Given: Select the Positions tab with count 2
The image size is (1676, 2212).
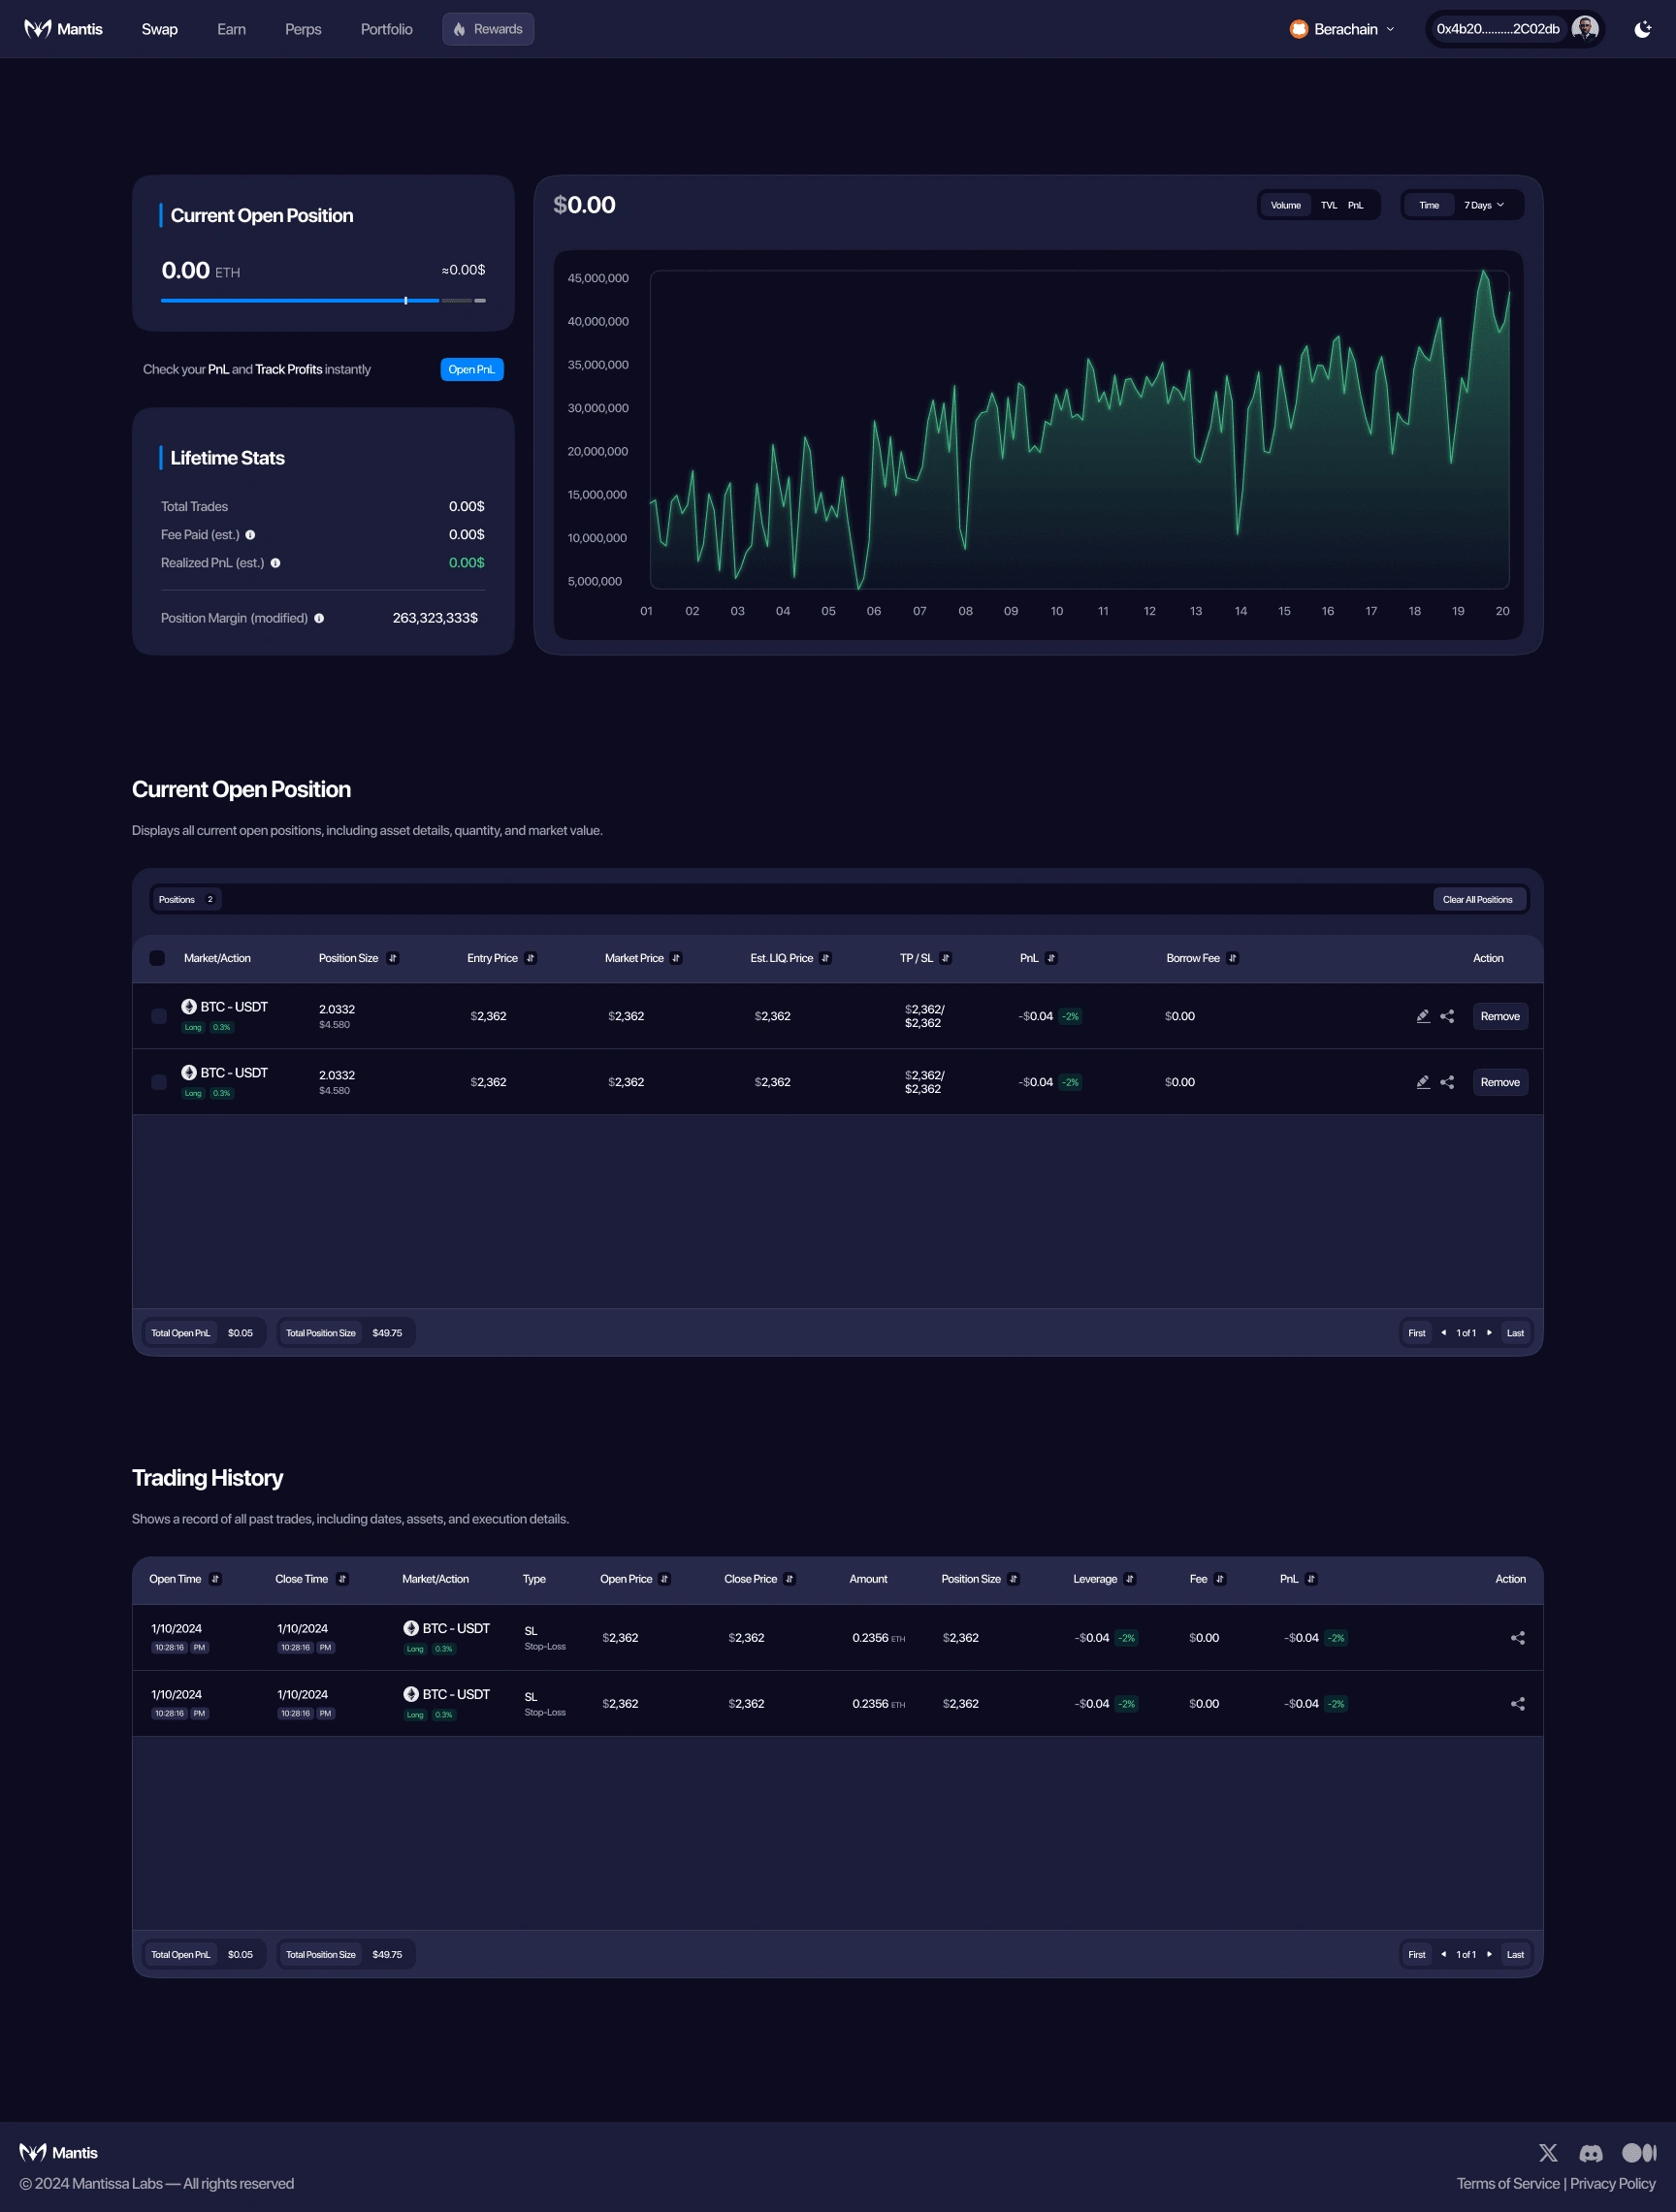Looking at the screenshot, I should (186, 899).
